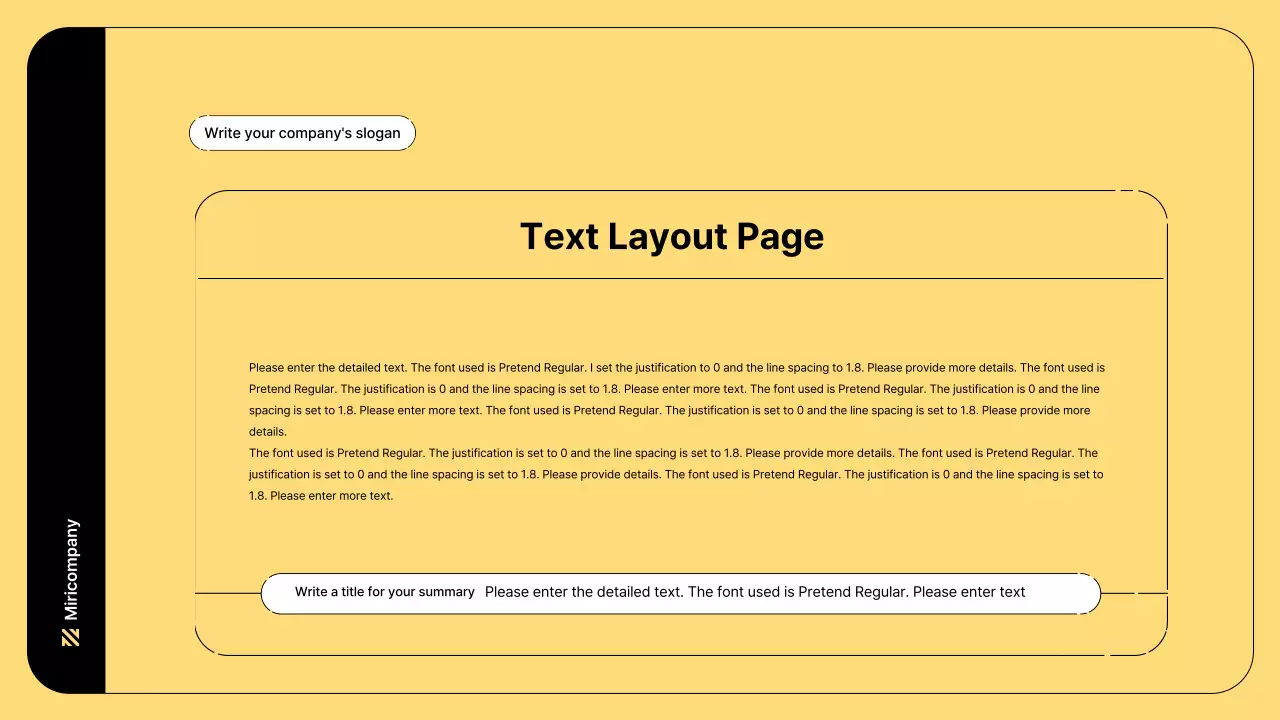
Task: Click the 'Write your company's slogan' pill
Action: tap(302, 132)
